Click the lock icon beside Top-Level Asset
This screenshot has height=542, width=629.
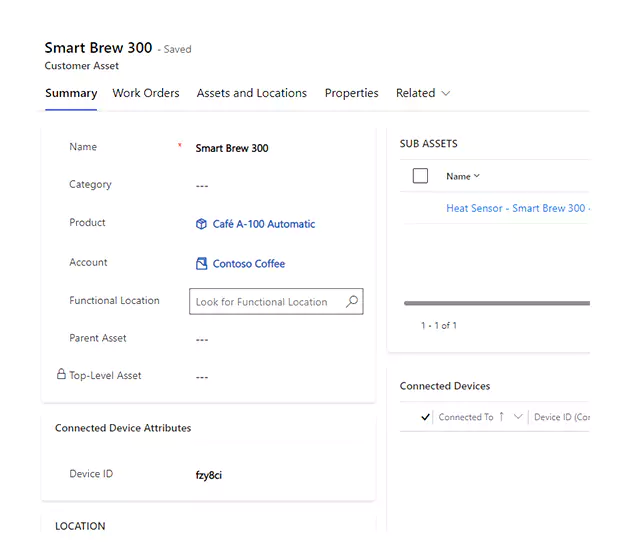pos(61,374)
